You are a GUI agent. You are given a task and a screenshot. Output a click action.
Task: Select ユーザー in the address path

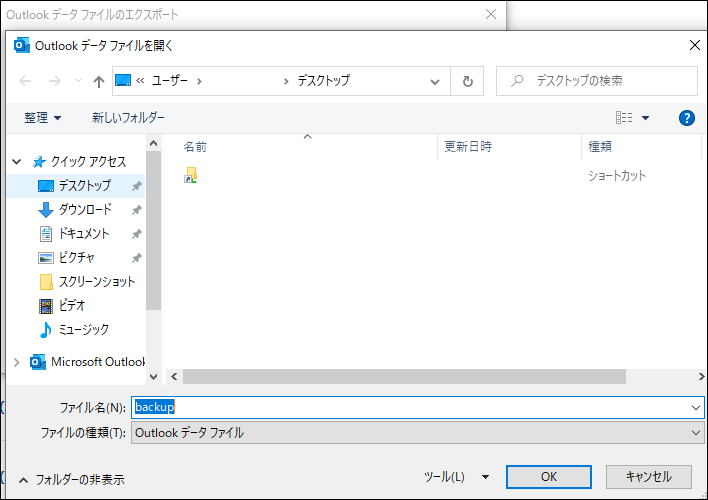click(x=170, y=80)
